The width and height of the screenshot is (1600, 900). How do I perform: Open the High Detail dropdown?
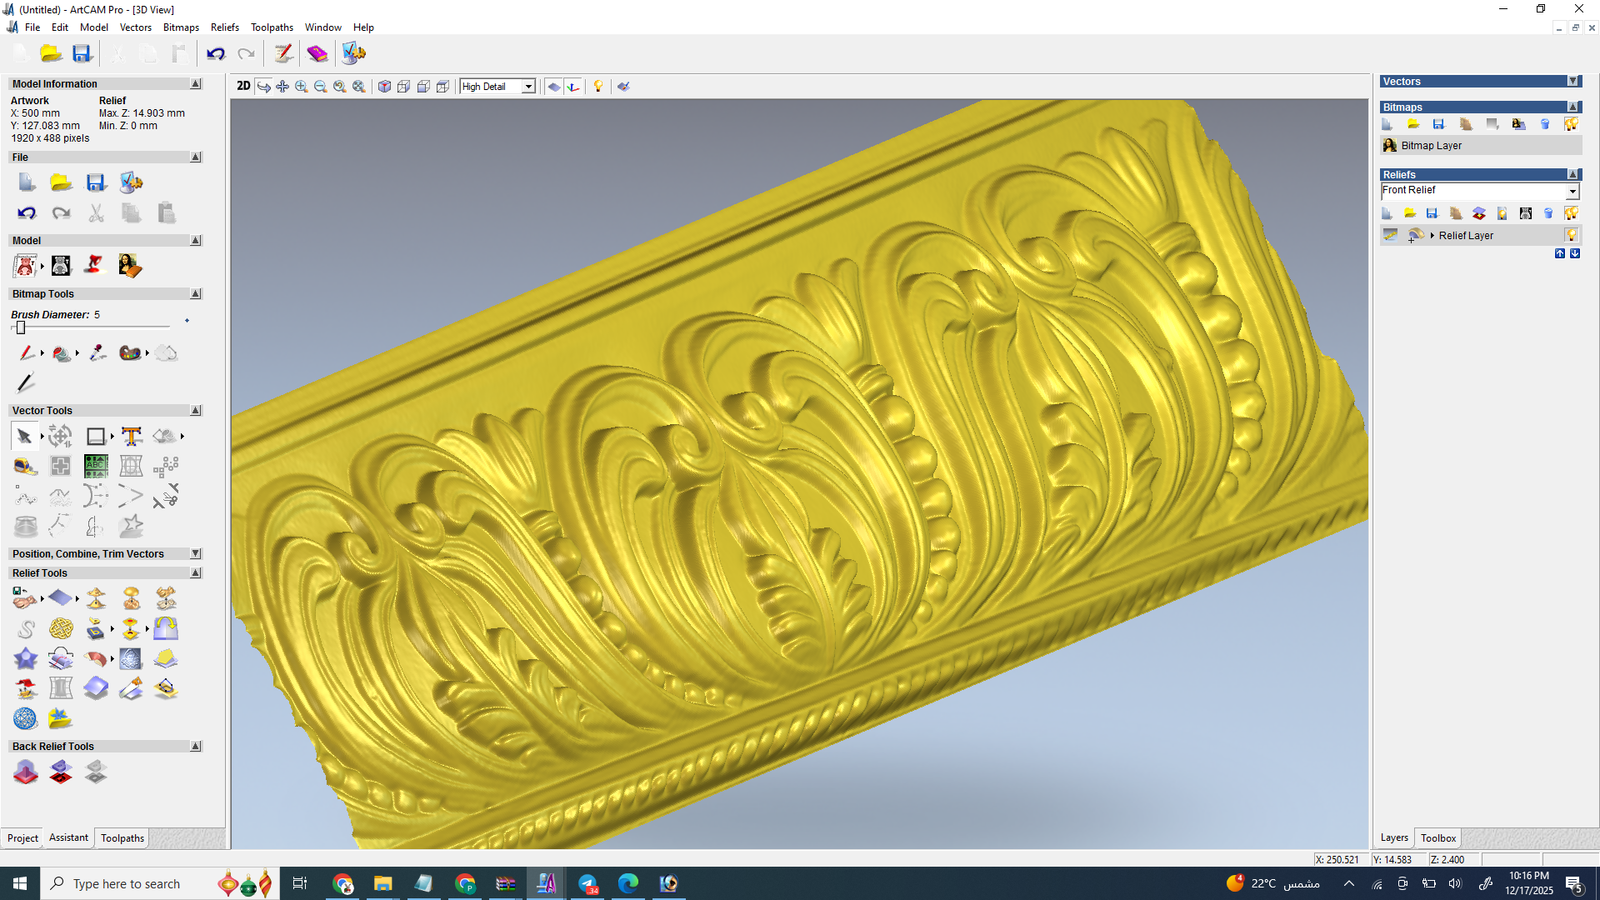tap(528, 87)
